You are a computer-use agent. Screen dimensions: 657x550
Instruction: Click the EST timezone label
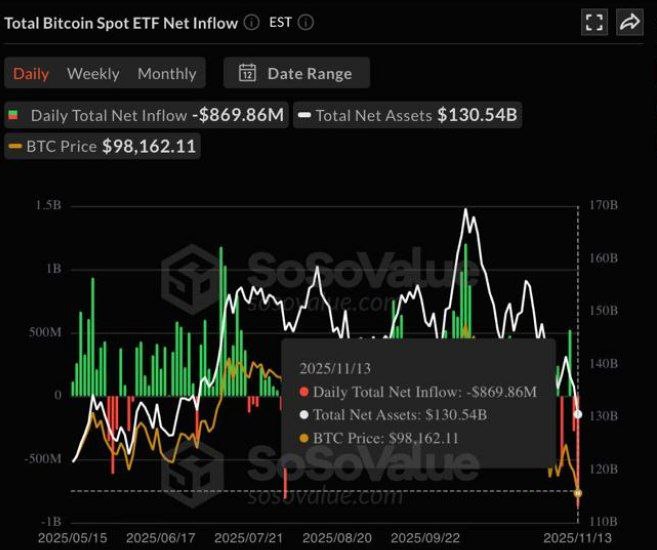pyautogui.click(x=281, y=22)
